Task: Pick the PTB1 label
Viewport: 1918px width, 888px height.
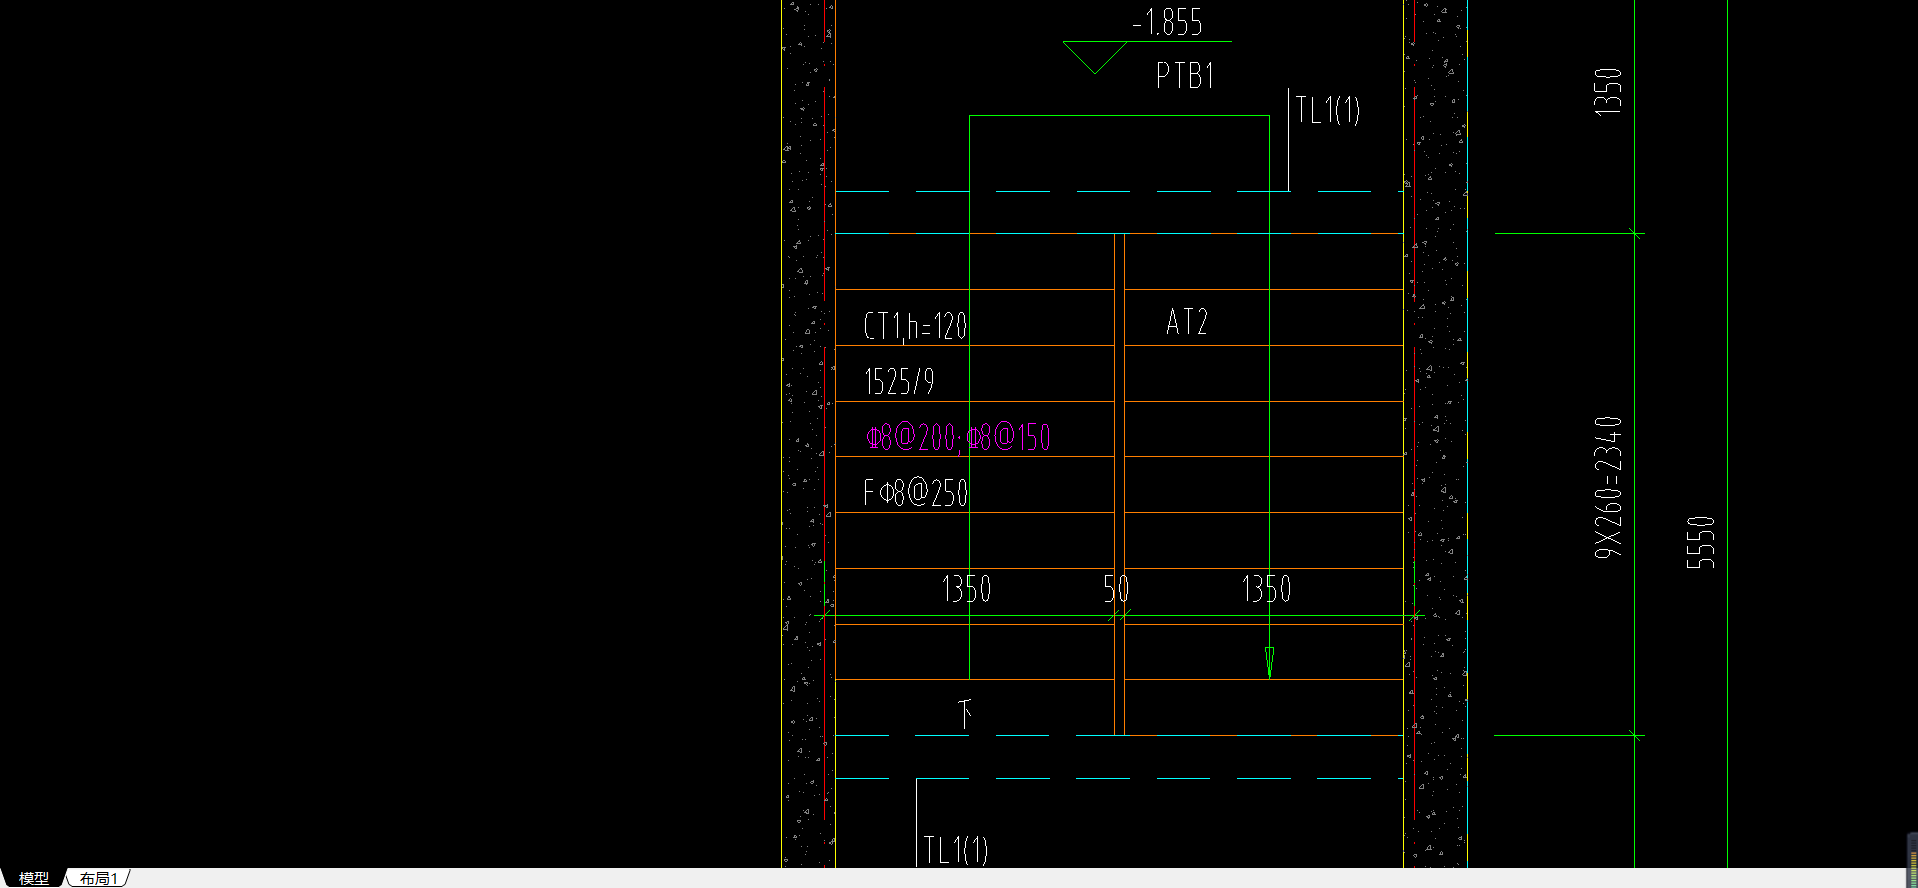Action: point(1185,76)
